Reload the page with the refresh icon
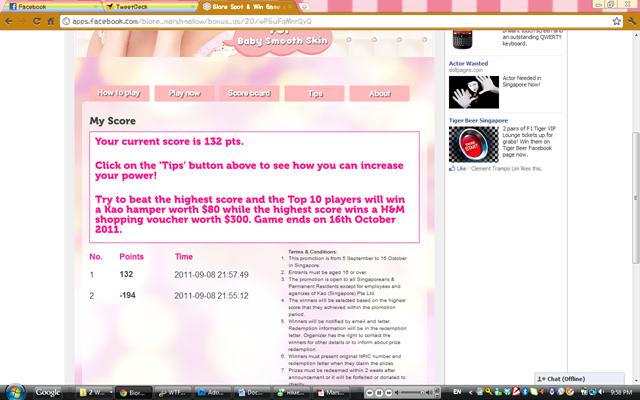This screenshot has width=640, height=400. 37,21
